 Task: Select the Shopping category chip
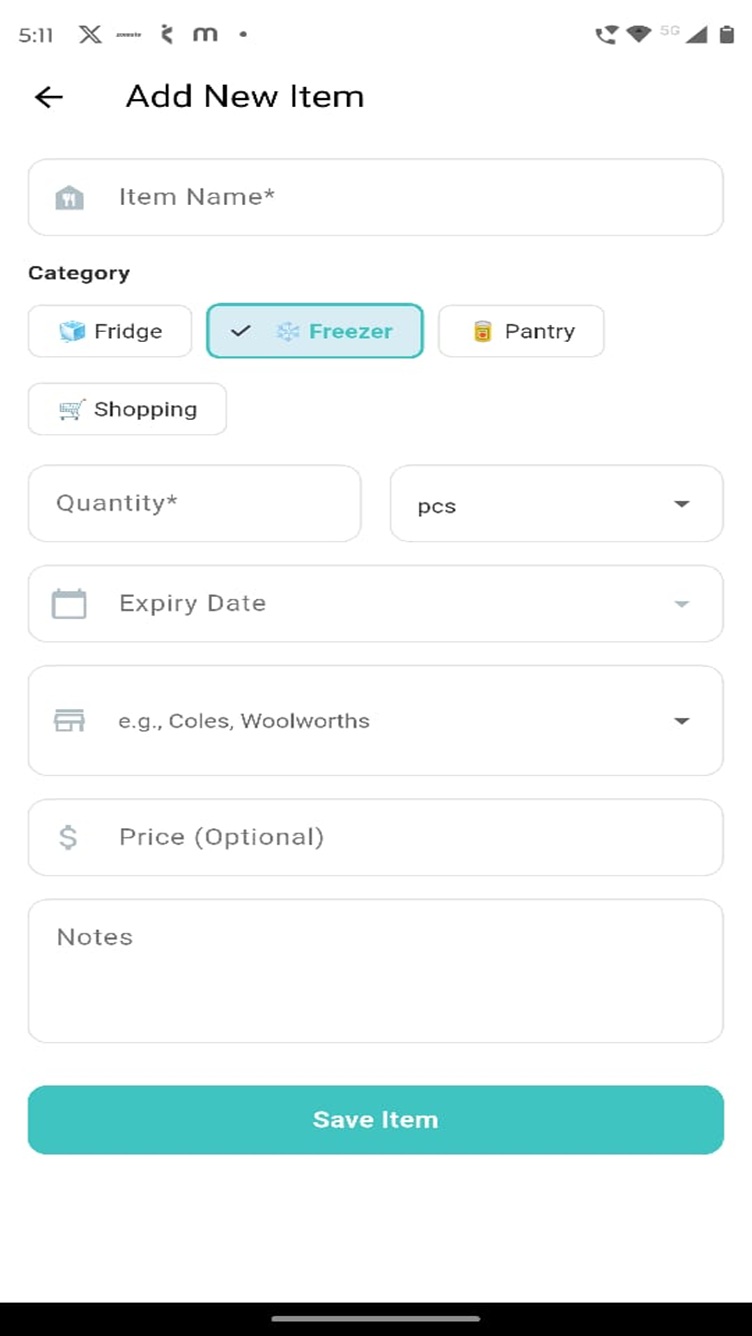pos(127,409)
